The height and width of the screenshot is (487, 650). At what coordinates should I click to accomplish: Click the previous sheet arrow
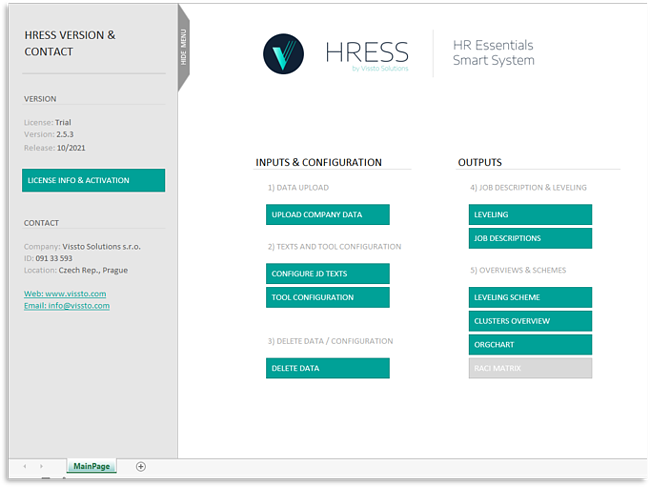[x=25, y=466]
